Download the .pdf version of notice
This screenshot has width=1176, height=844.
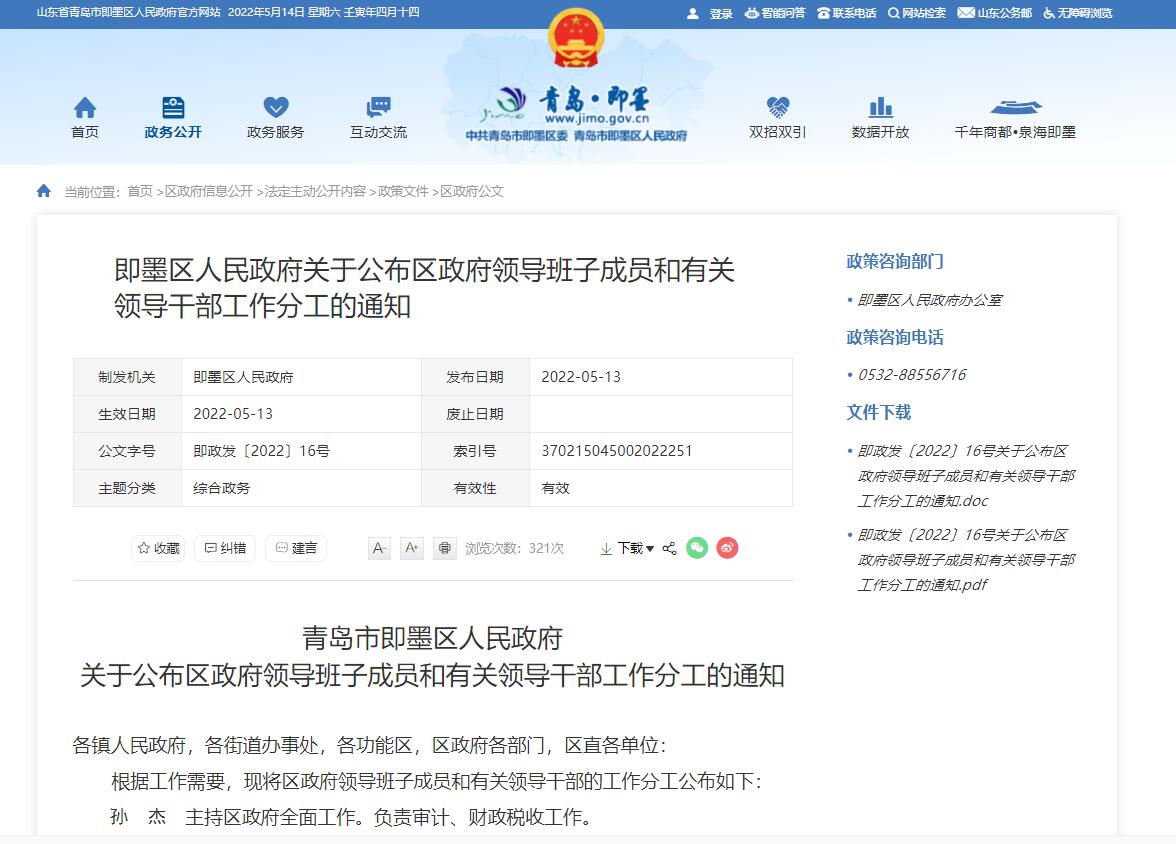[x=965, y=560]
